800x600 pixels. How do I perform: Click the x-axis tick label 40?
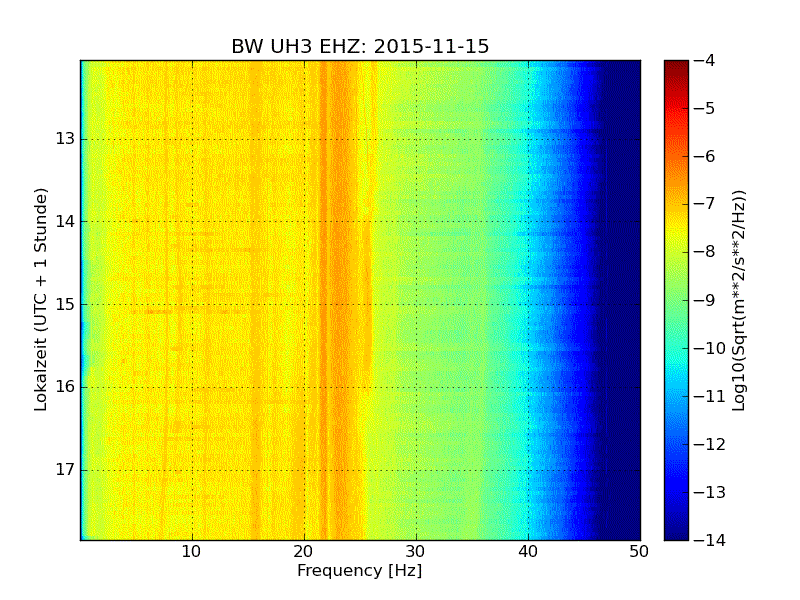click(528, 552)
